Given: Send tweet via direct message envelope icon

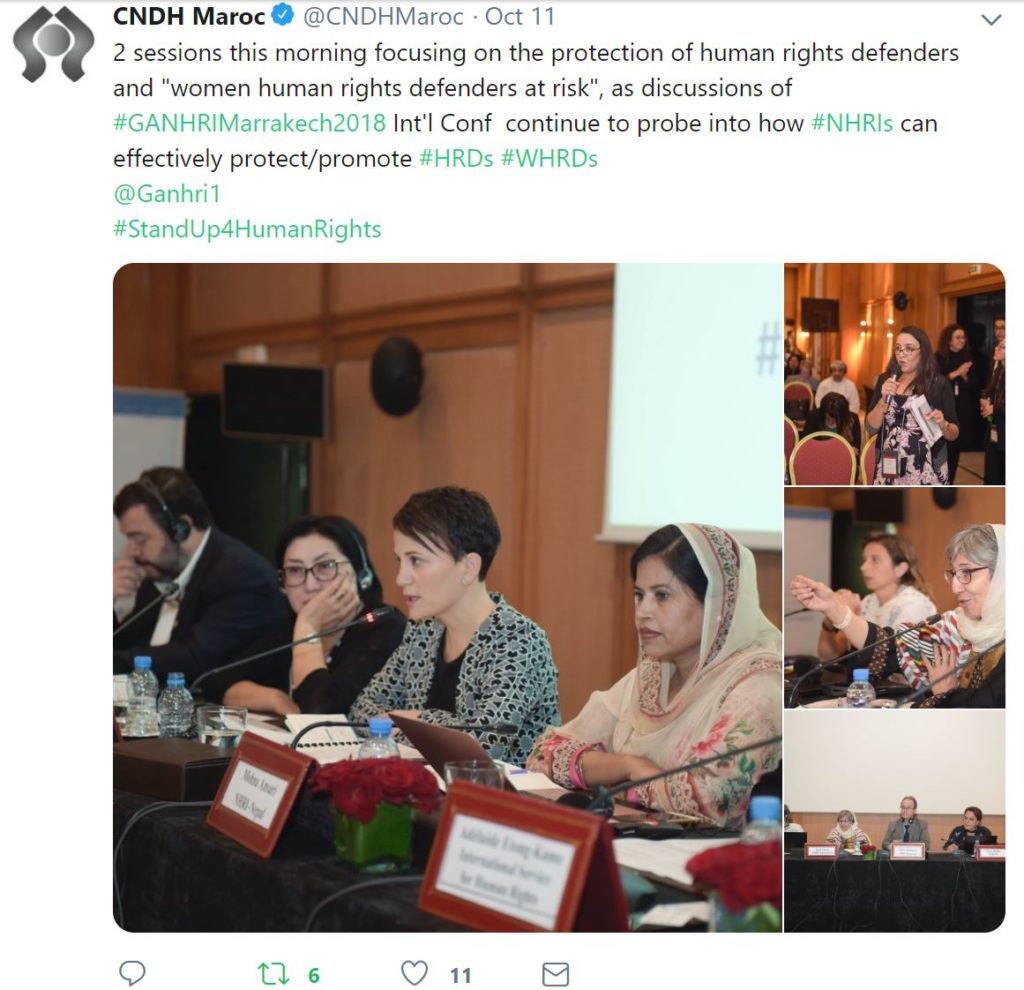Looking at the screenshot, I should pyautogui.click(x=556, y=974).
